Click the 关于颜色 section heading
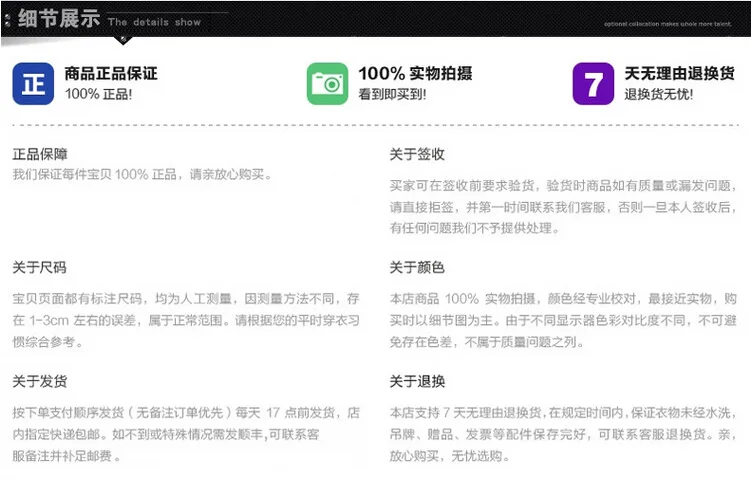752x481 pixels. point(417,268)
